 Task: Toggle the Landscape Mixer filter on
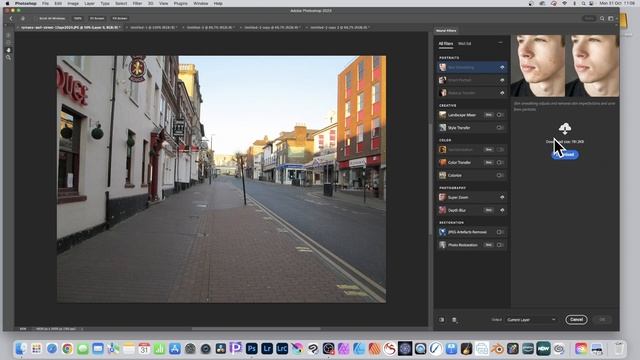(500, 115)
